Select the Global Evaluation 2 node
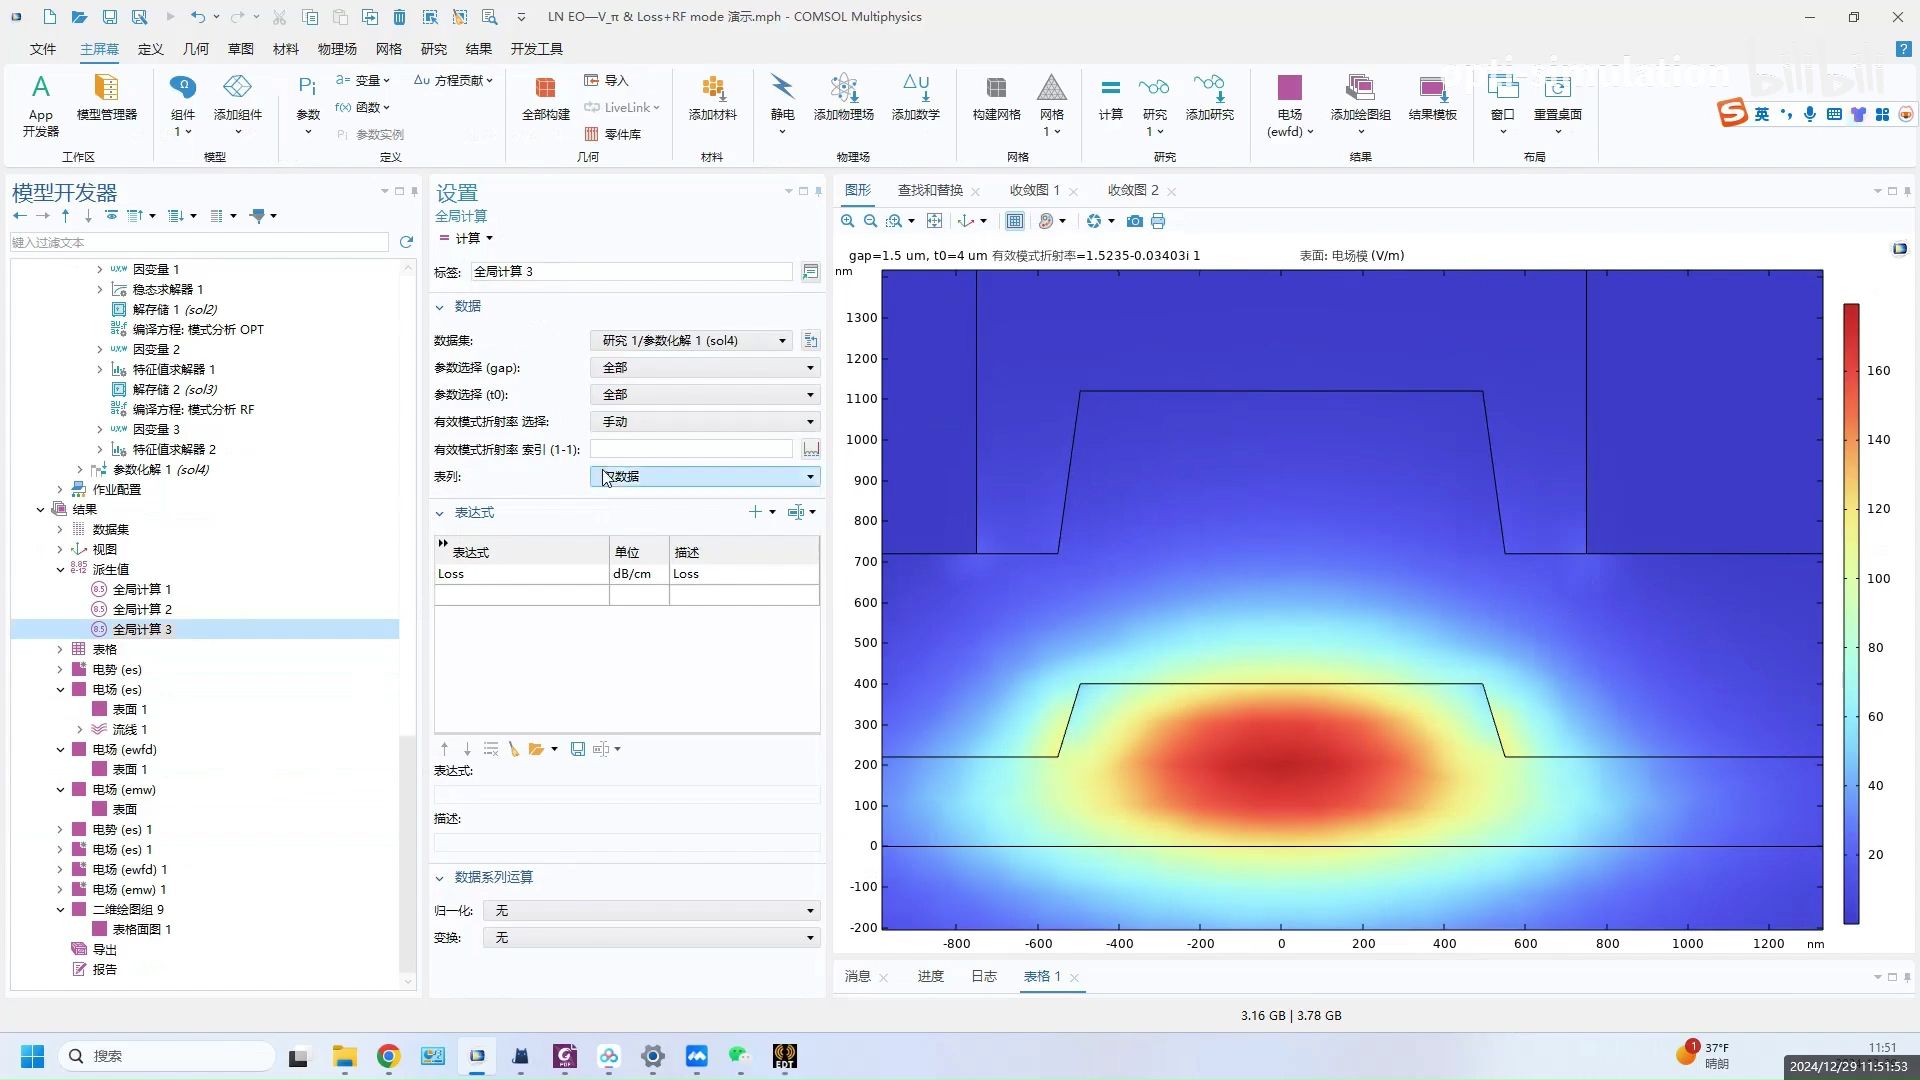The width and height of the screenshot is (1920, 1080). pyautogui.click(x=142, y=609)
